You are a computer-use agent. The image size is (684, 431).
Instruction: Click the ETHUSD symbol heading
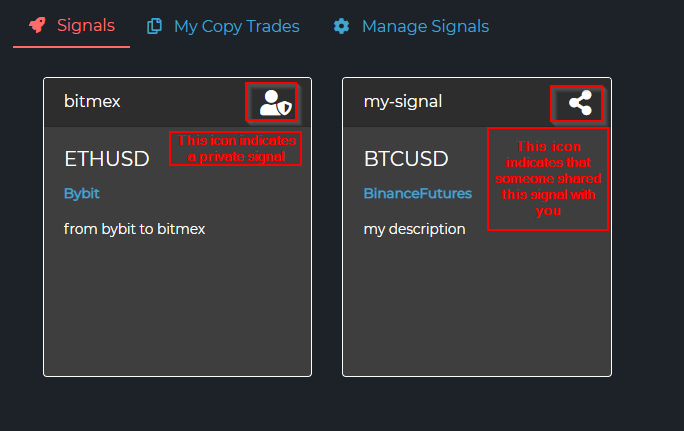coord(106,159)
